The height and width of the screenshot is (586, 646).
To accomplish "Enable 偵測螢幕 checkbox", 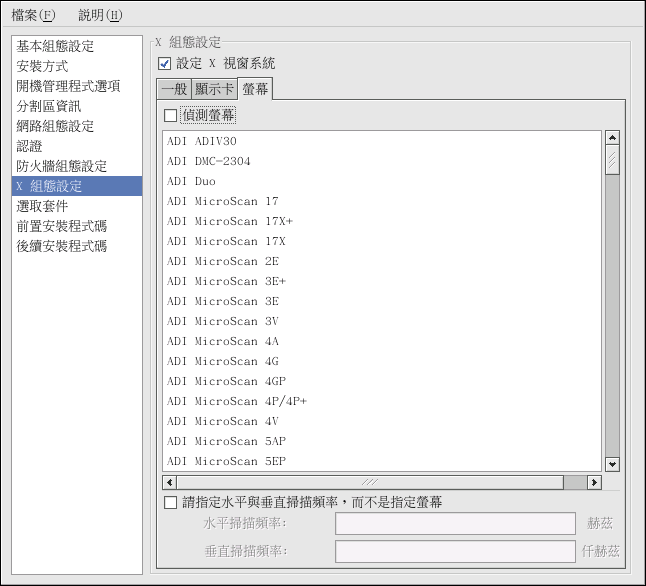I will click(171, 116).
